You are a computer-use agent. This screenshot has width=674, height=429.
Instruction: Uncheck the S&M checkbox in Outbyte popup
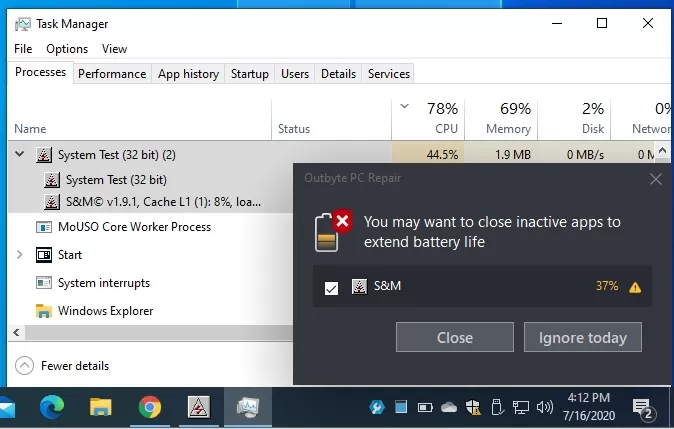(331, 288)
